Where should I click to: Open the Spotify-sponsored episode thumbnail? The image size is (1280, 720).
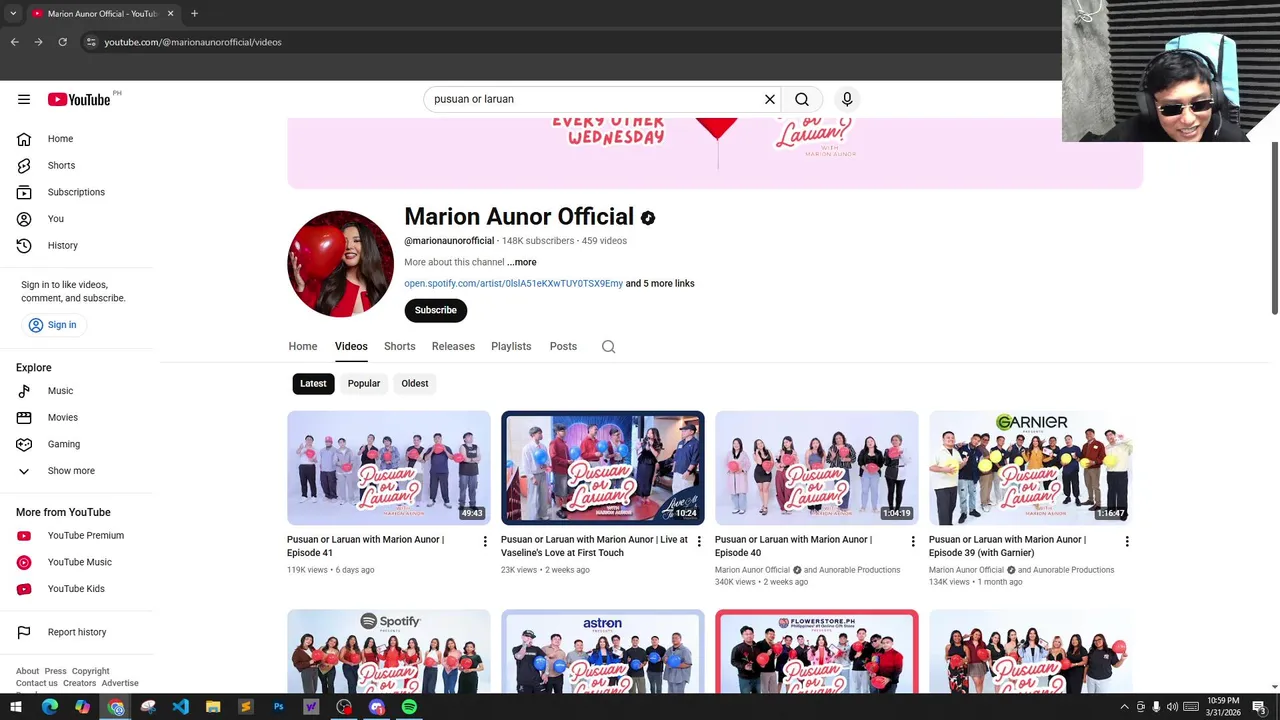point(389,651)
